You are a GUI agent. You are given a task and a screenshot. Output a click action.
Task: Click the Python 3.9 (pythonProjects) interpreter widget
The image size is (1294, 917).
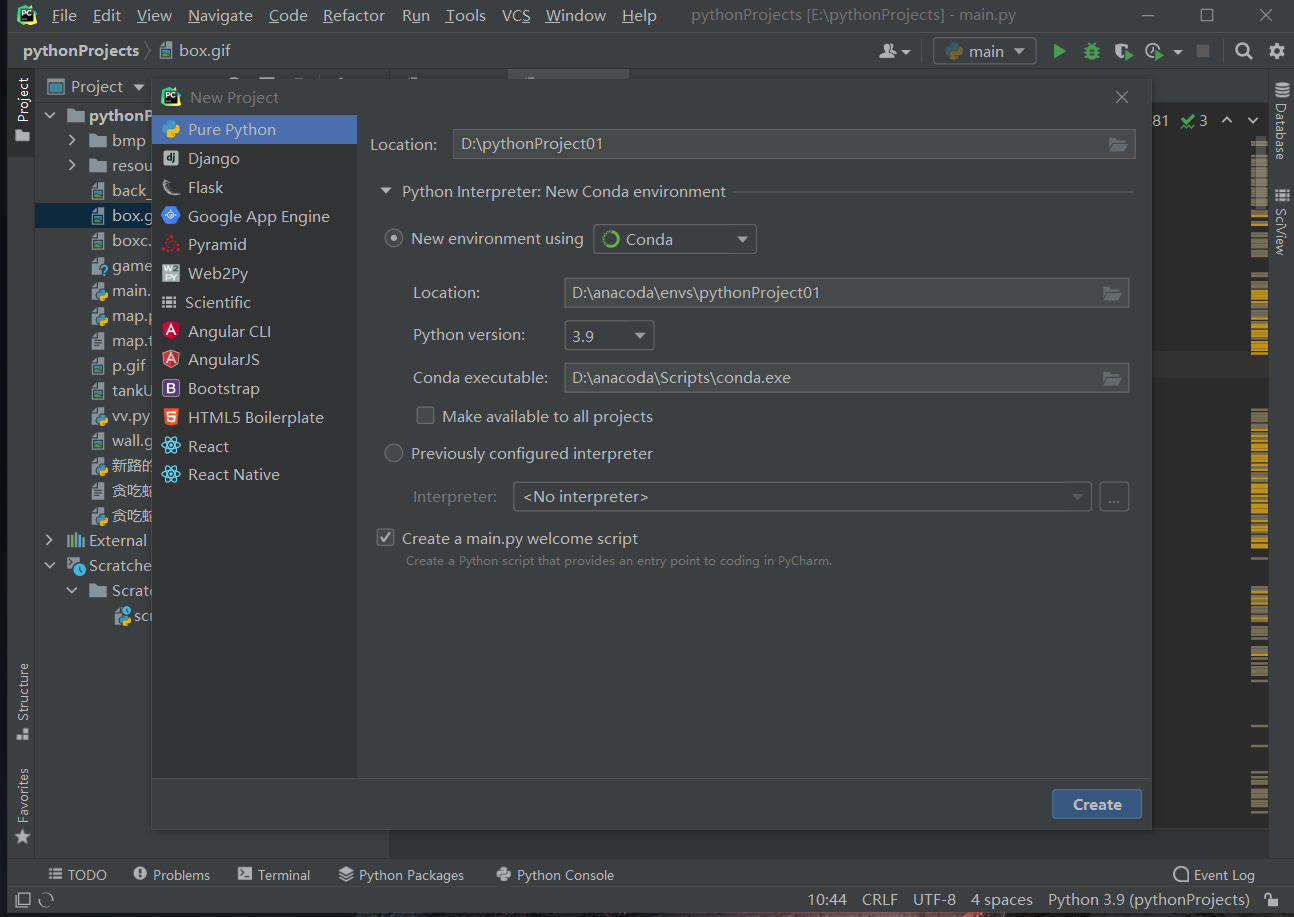point(1149,900)
